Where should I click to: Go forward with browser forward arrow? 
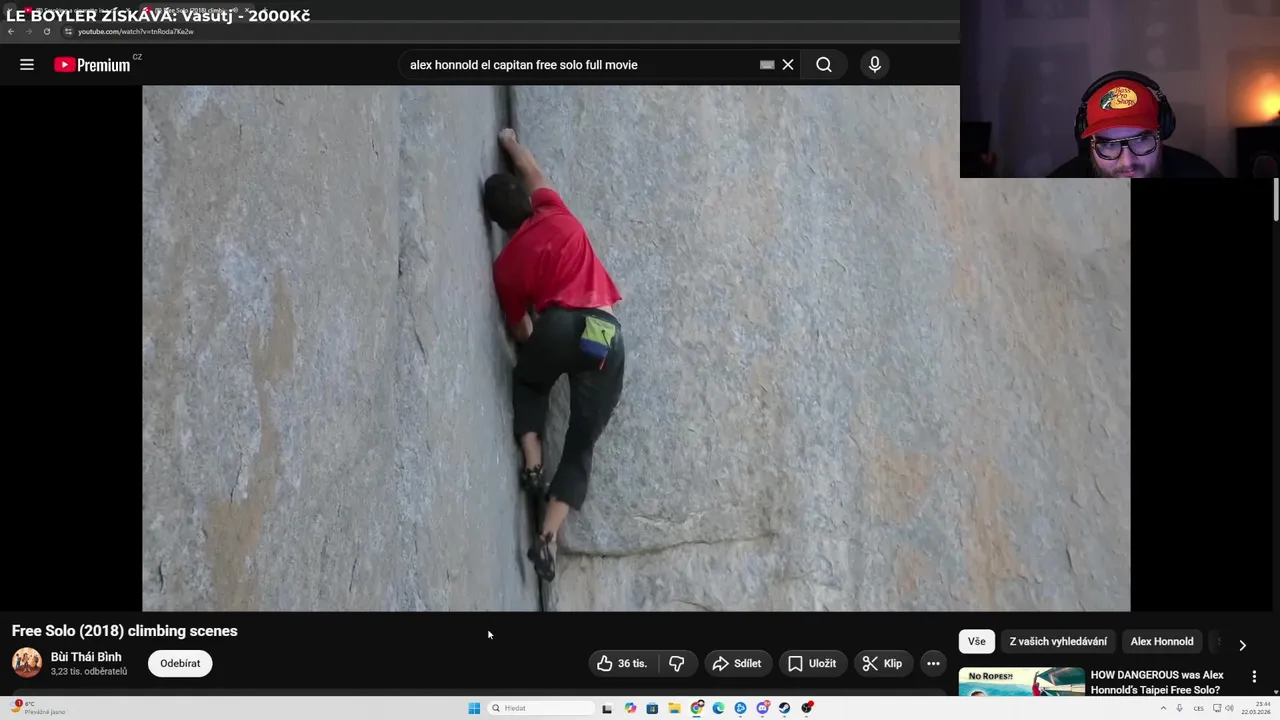coord(28,31)
